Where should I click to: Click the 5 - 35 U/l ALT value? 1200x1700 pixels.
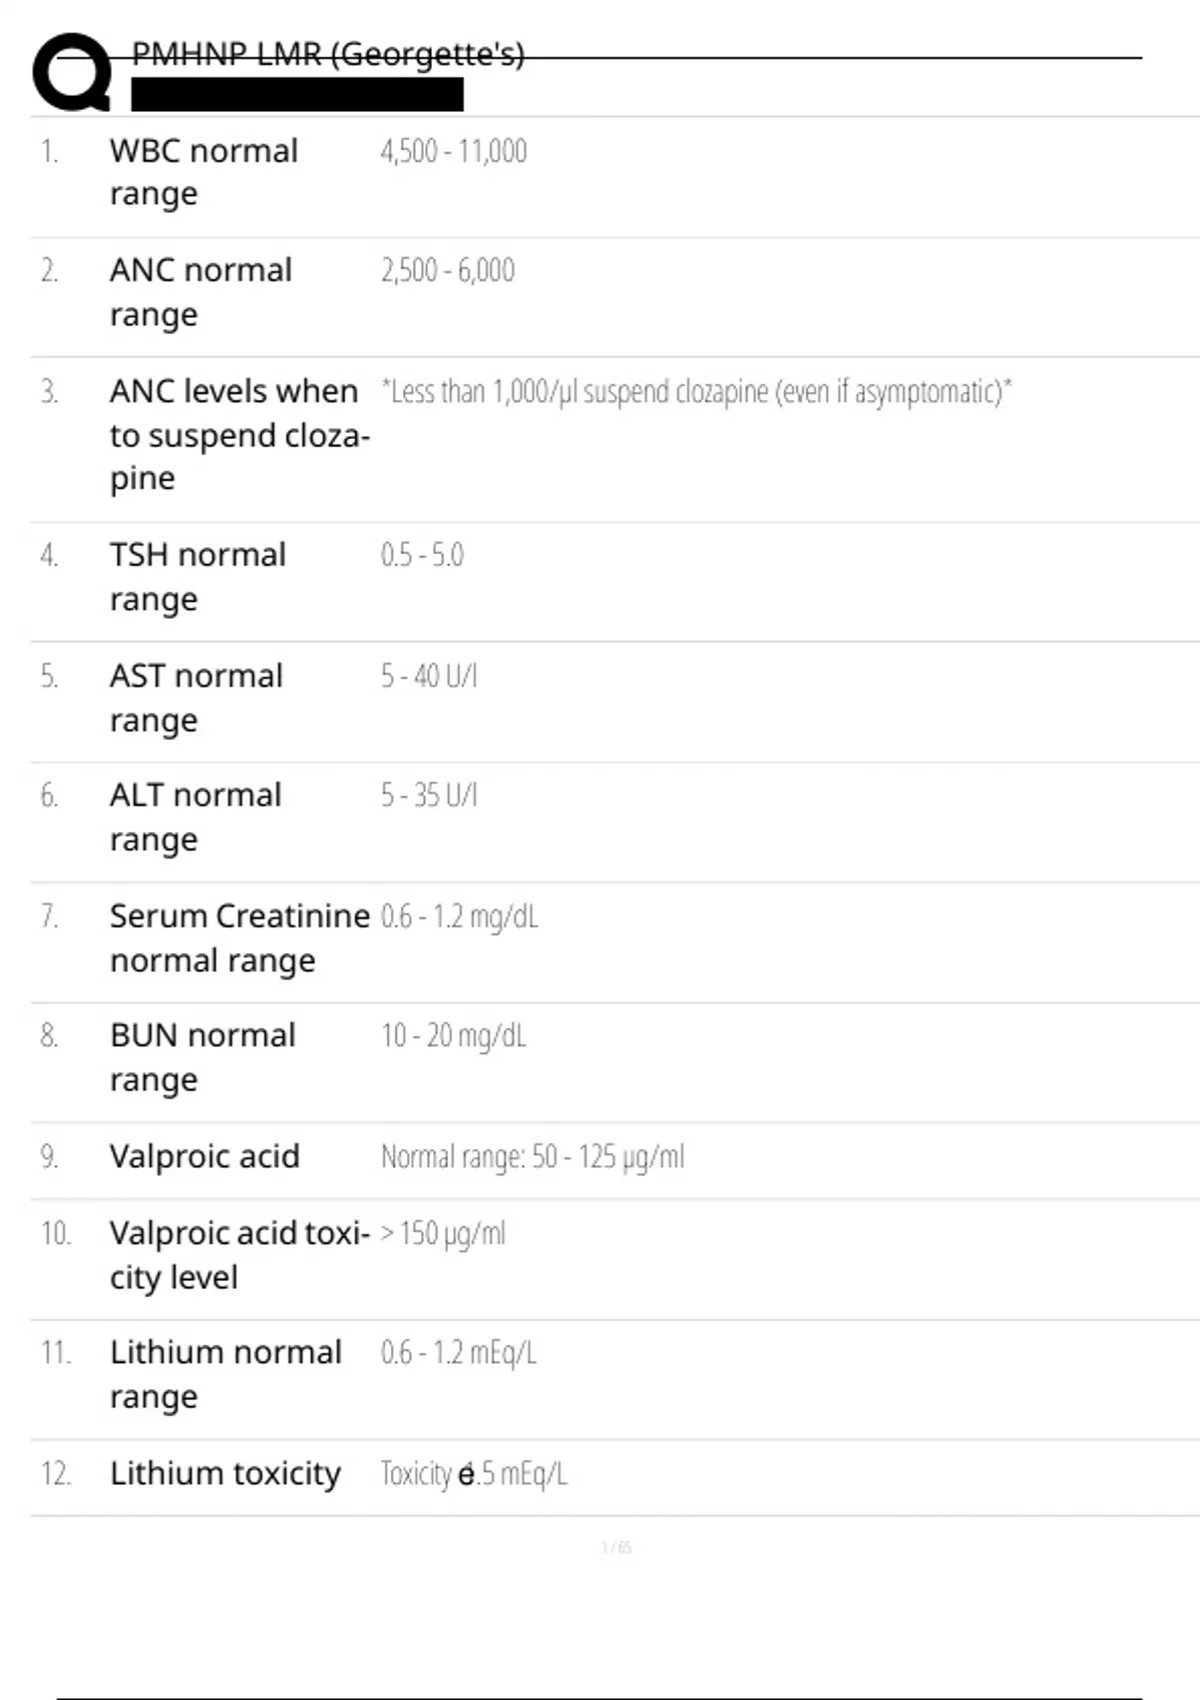pos(429,795)
